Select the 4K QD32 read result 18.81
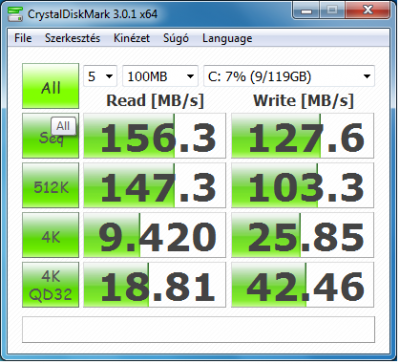The image size is (400, 364). (154, 285)
